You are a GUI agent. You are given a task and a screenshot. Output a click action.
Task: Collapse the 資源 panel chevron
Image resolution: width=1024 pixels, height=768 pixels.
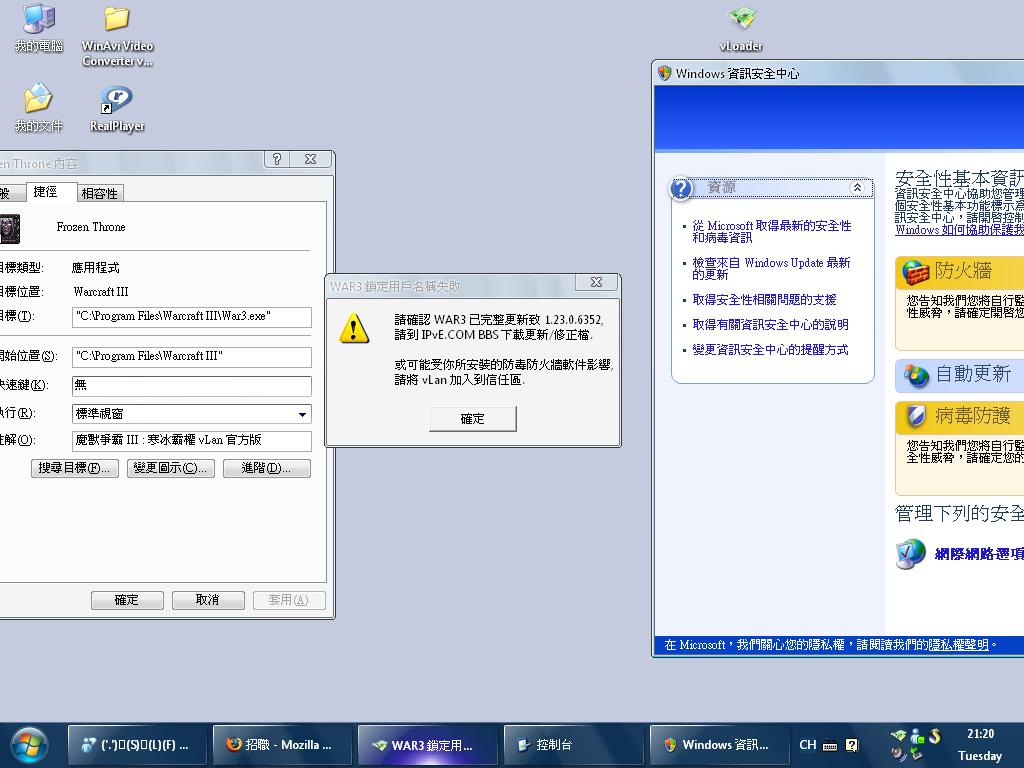857,188
